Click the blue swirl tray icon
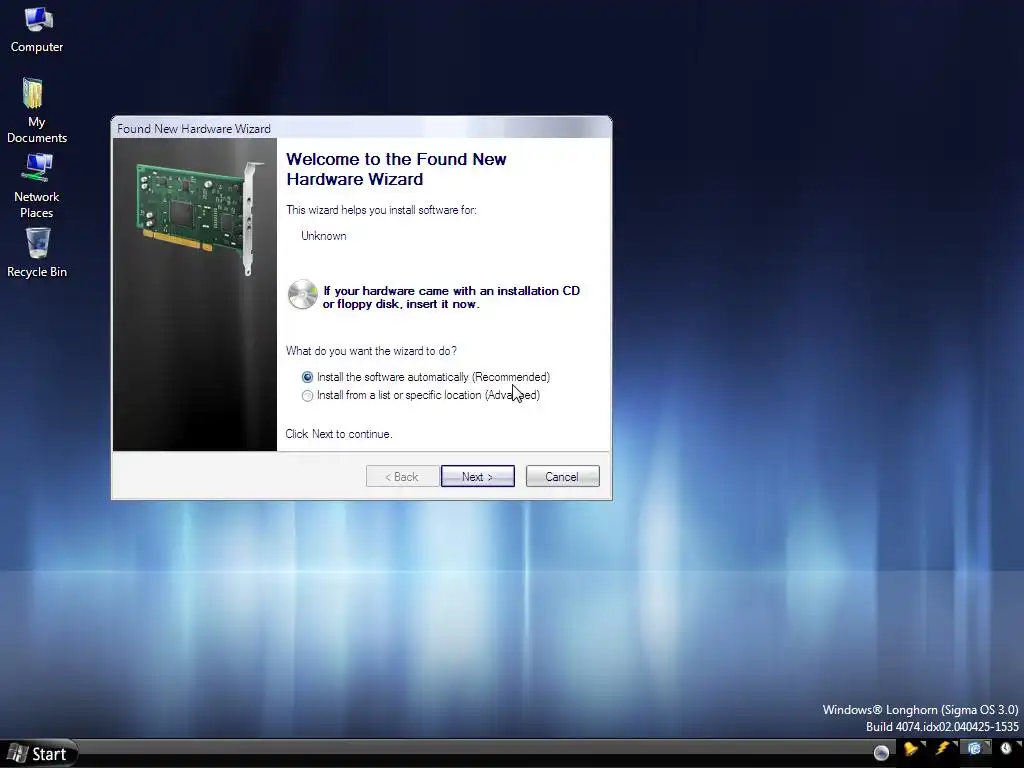 (x=974, y=748)
